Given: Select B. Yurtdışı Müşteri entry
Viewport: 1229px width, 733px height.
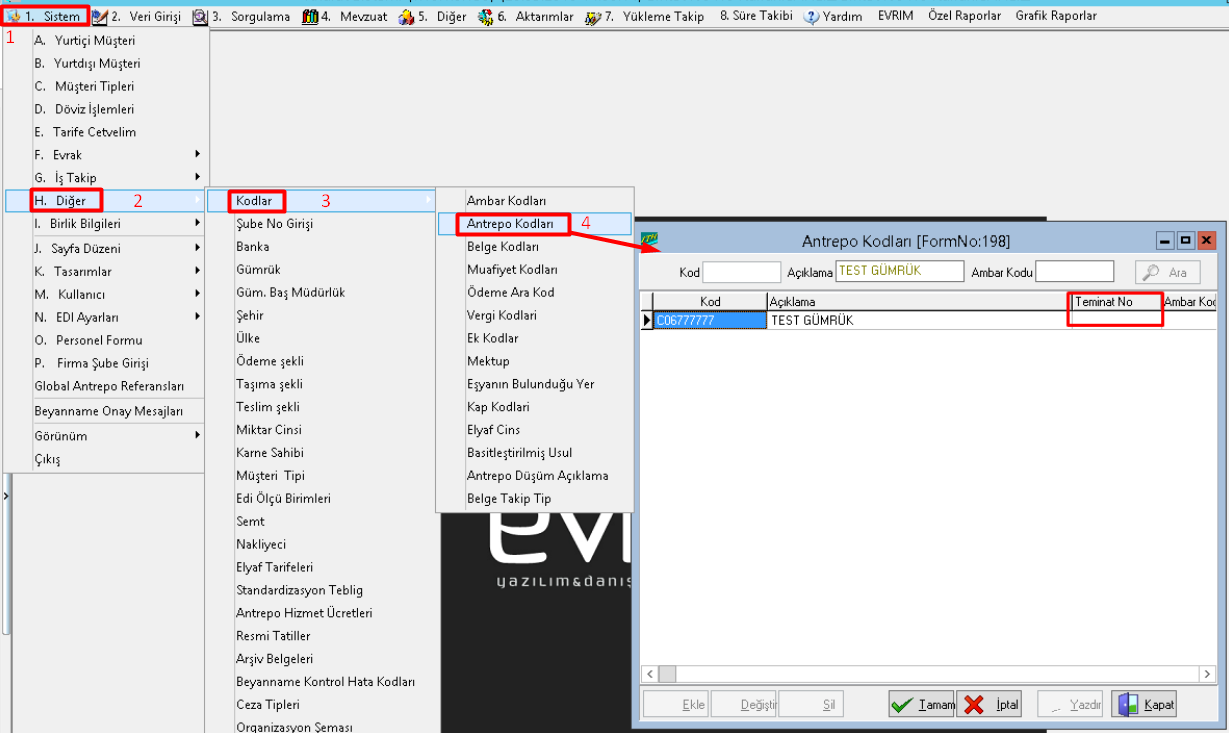Looking at the screenshot, I should 106,63.
